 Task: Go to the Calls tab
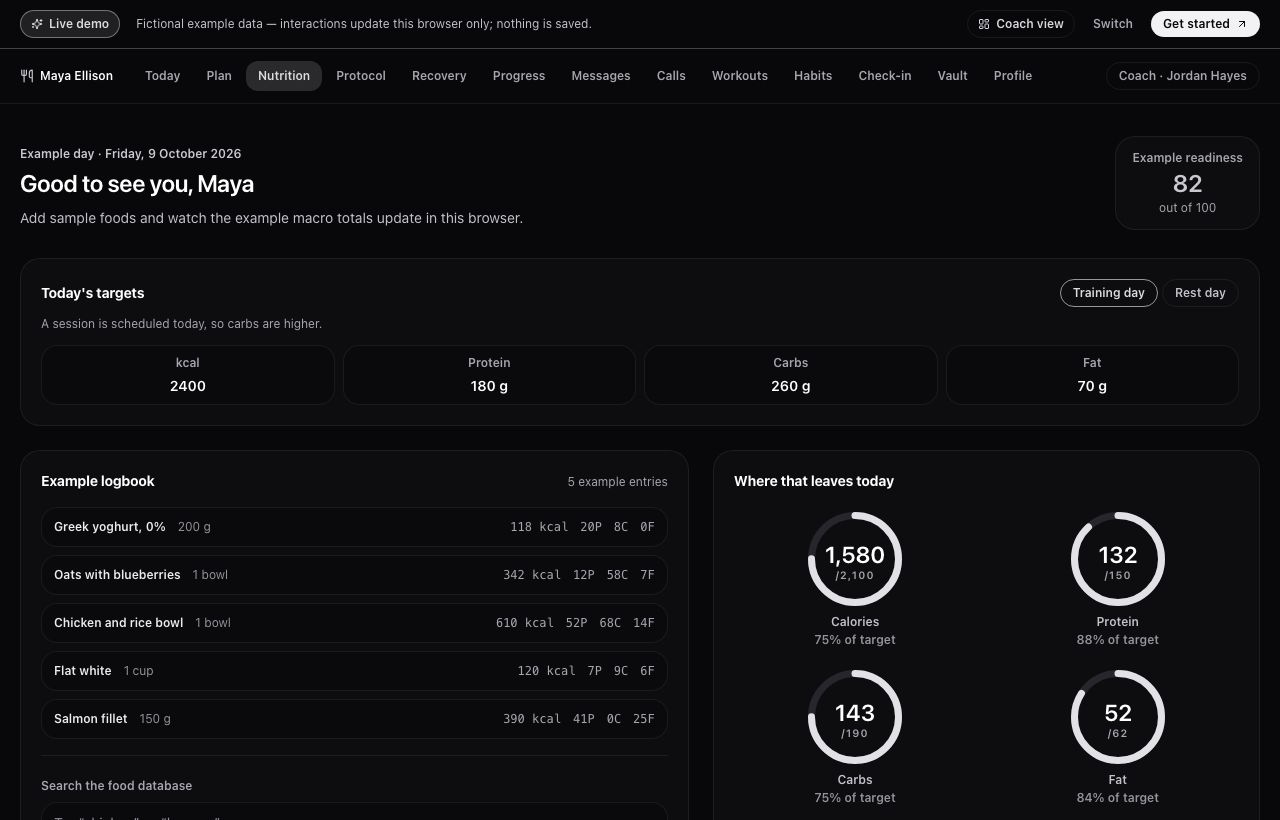(x=671, y=76)
